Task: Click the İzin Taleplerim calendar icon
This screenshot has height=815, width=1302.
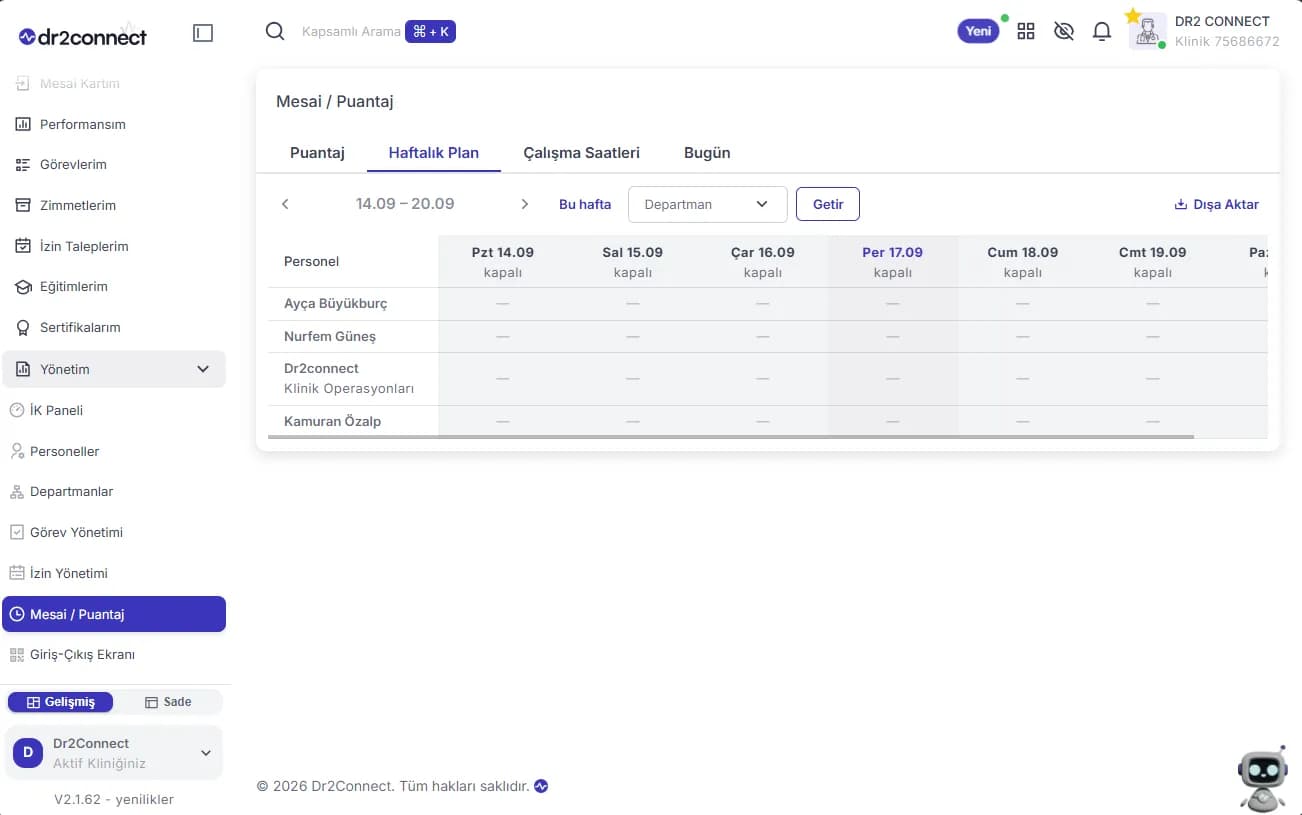Action: coord(23,246)
